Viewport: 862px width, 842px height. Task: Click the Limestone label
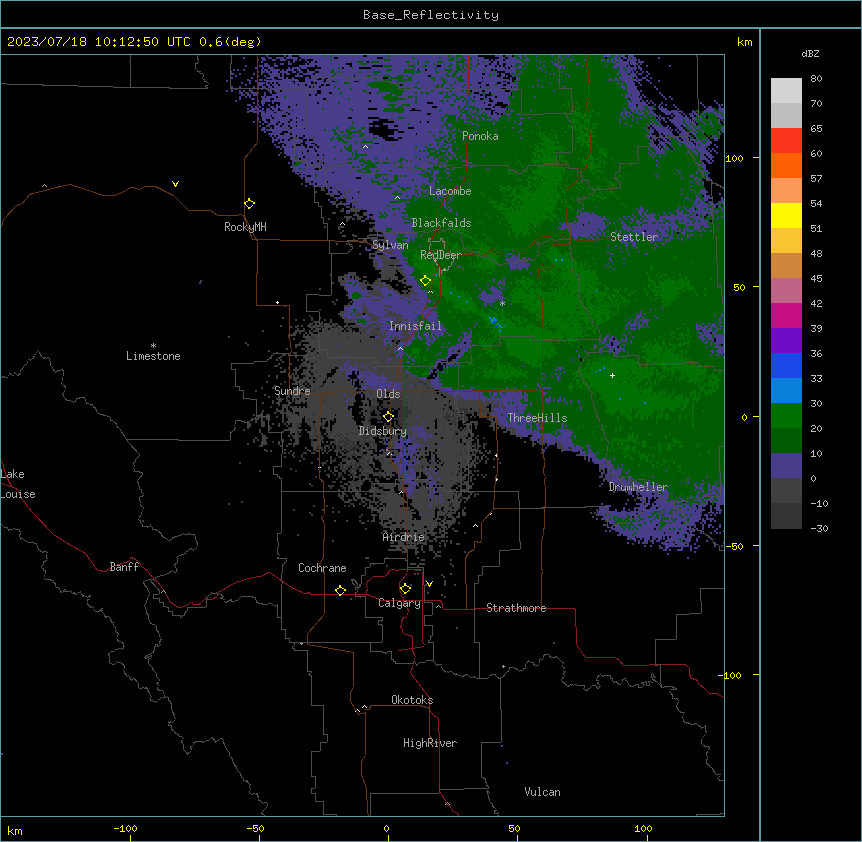(153, 356)
